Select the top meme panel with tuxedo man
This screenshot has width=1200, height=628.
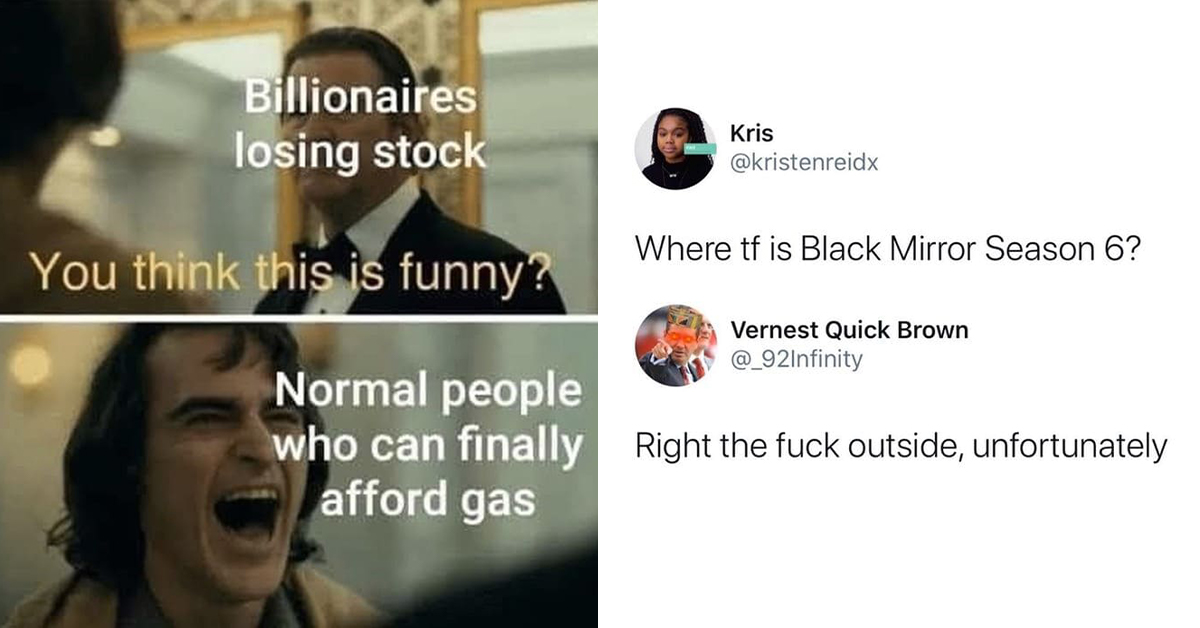point(299,156)
